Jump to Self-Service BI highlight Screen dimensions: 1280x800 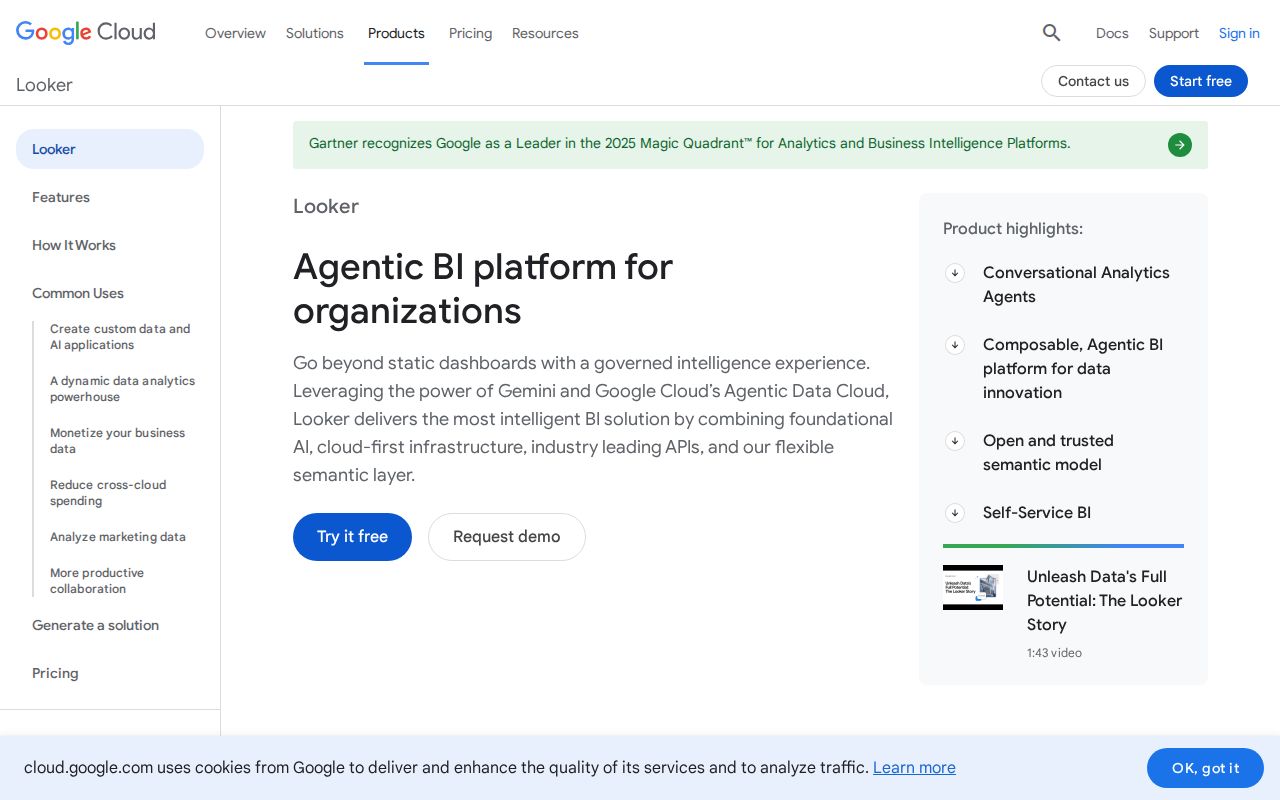click(1037, 513)
